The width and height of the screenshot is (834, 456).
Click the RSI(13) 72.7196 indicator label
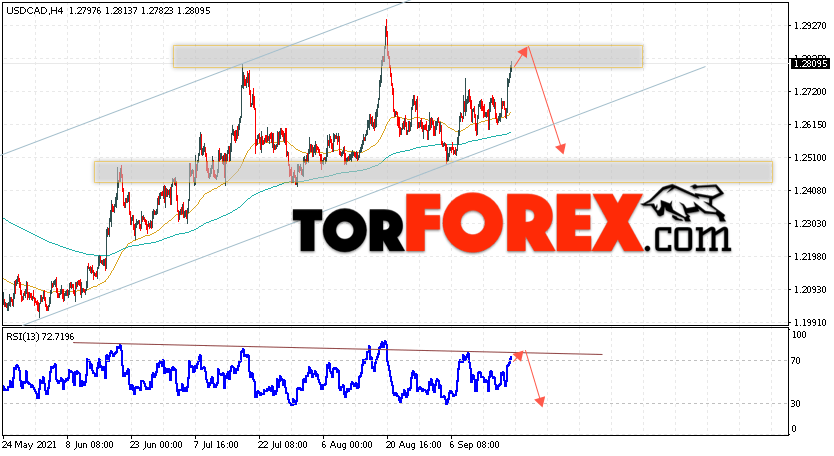tap(40, 337)
